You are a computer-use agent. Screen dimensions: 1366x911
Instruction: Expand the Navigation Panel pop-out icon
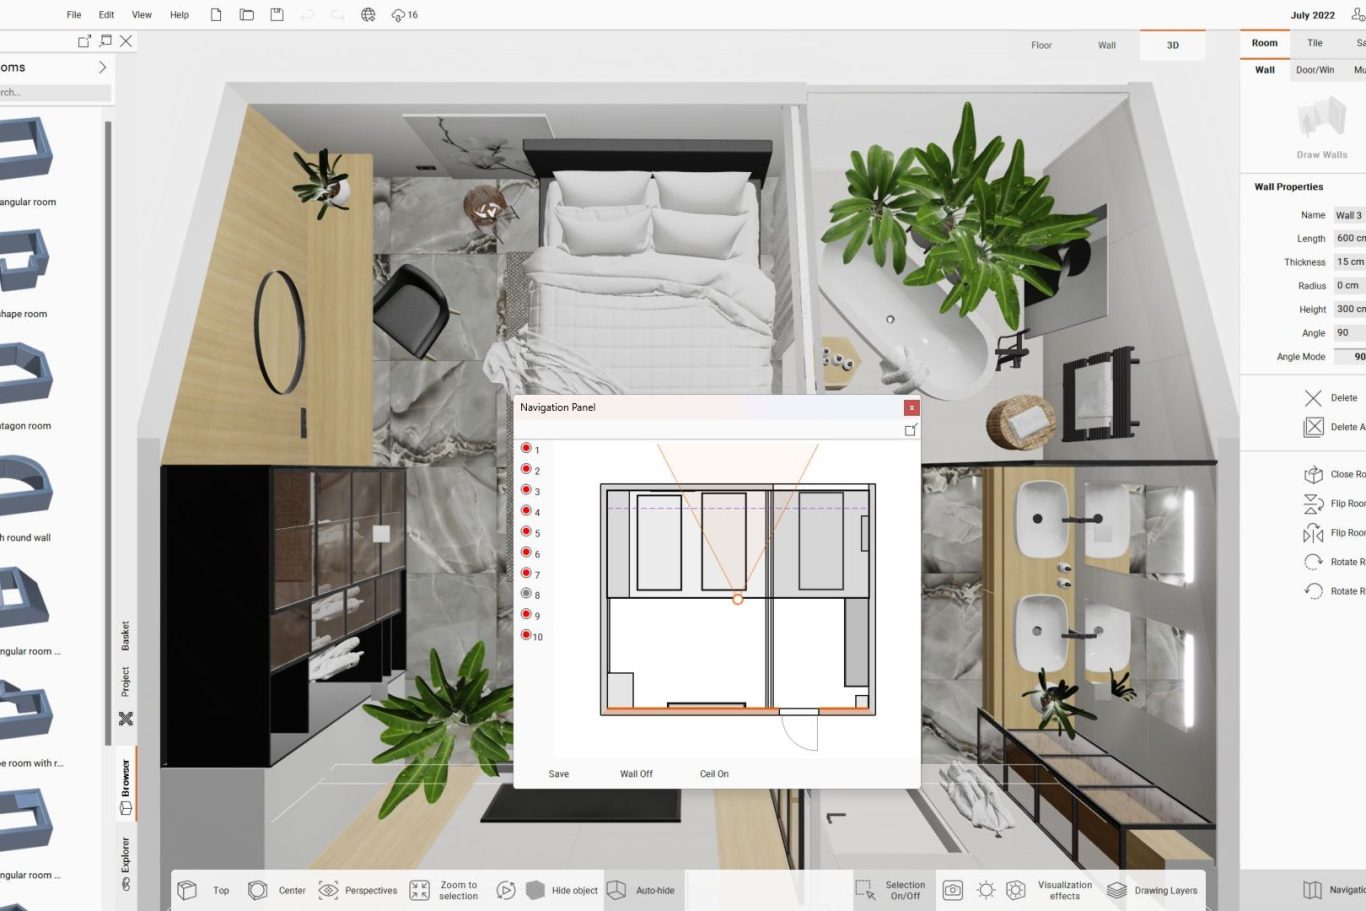pos(910,430)
